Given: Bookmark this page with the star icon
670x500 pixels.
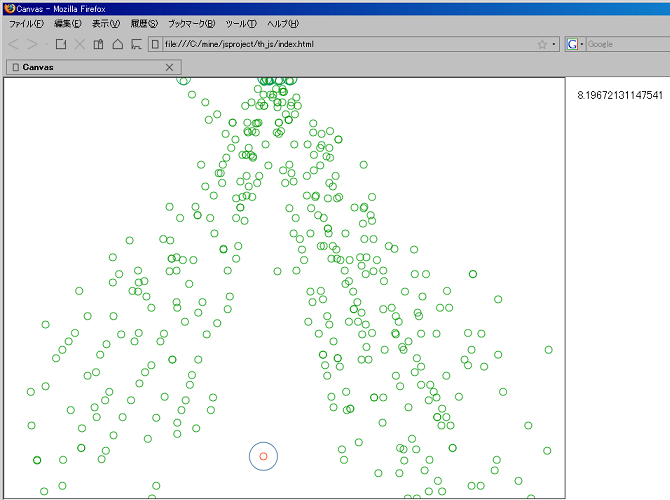Looking at the screenshot, I should coord(542,44).
